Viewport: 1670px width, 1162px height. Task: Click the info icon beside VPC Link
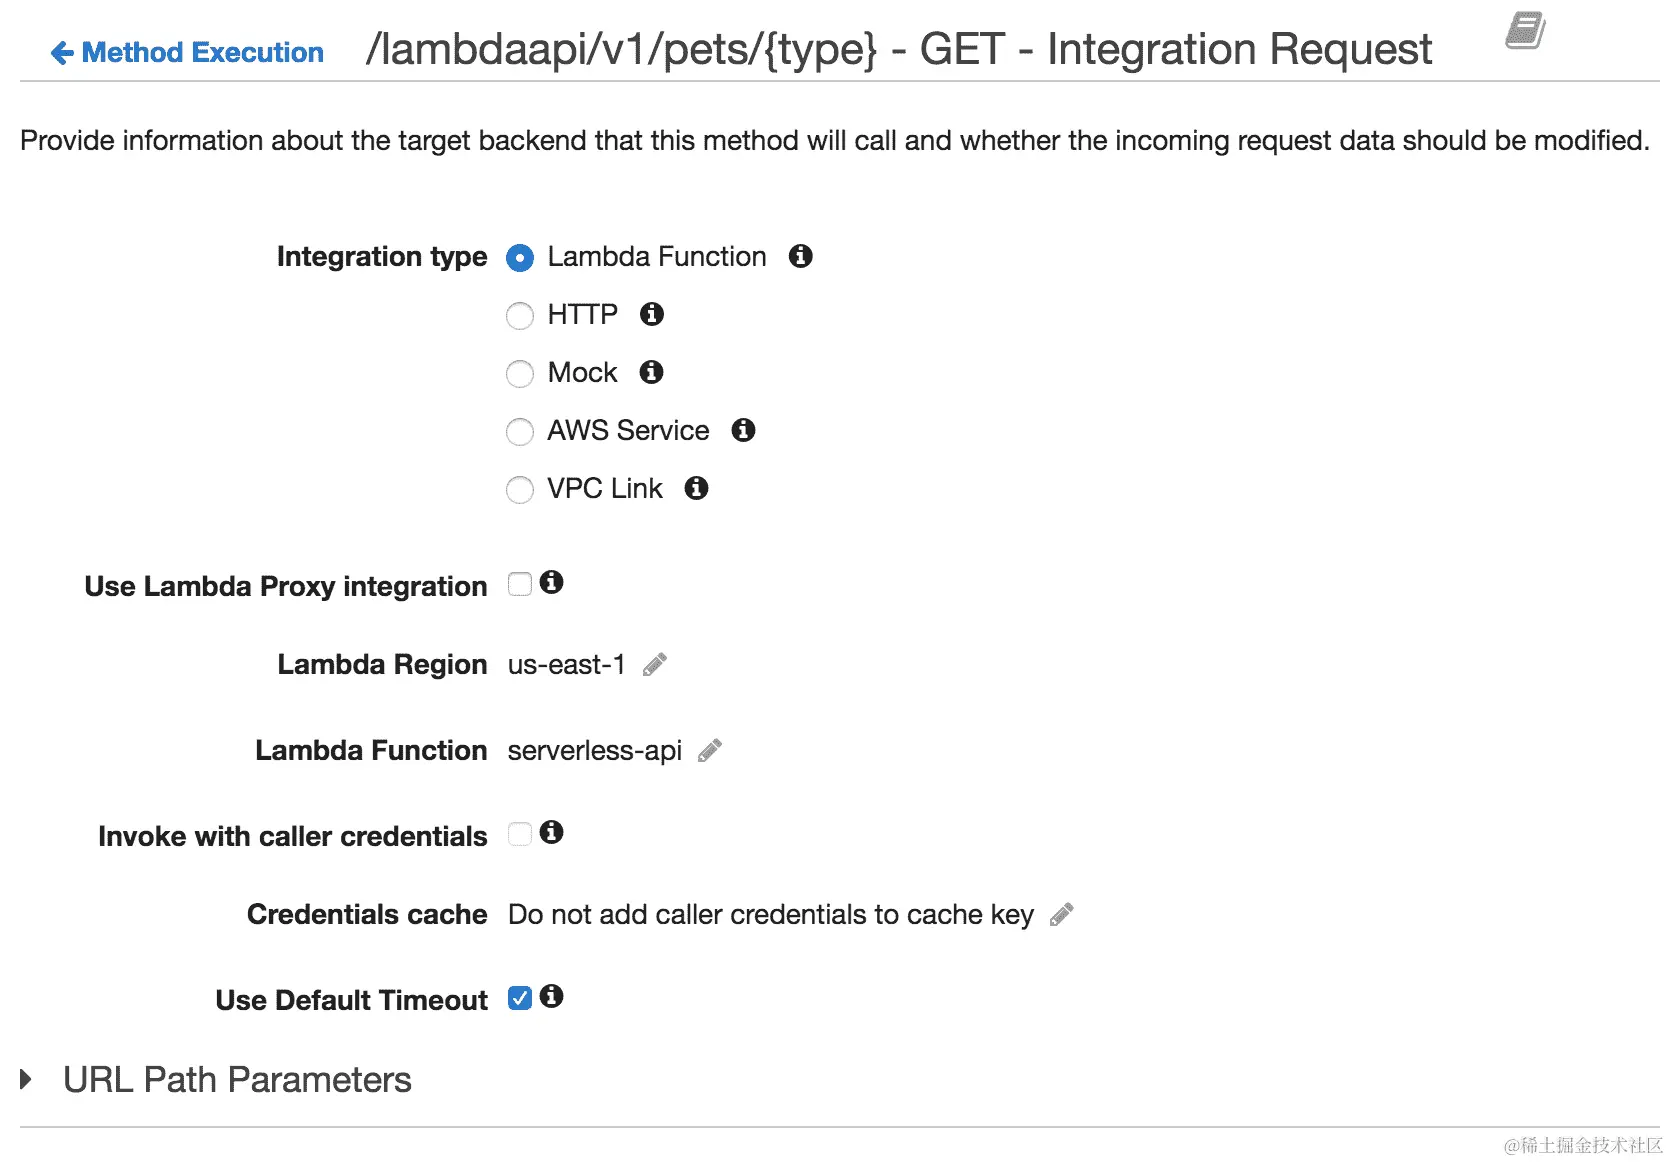point(696,488)
